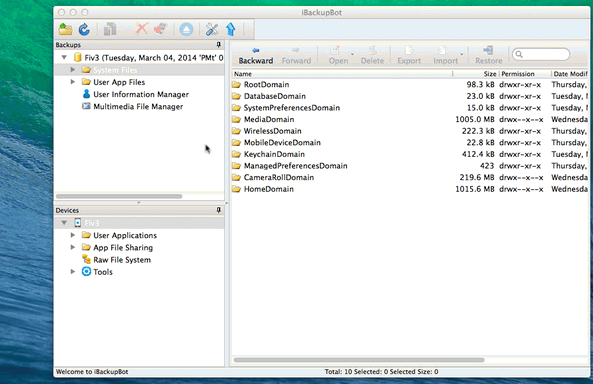The width and height of the screenshot is (593, 384).
Task: Select the KeychainDomain folder row
Action: 410,154
